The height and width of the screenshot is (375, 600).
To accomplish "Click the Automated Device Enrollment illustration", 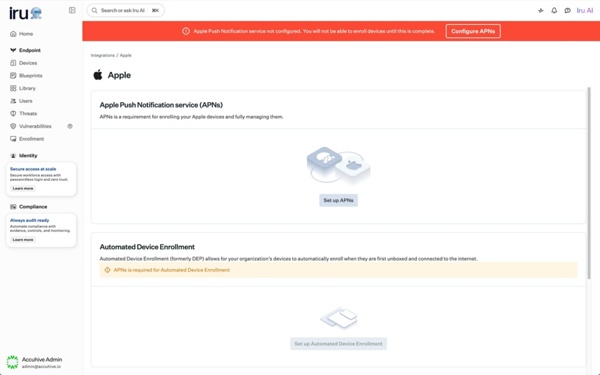I will point(339,318).
